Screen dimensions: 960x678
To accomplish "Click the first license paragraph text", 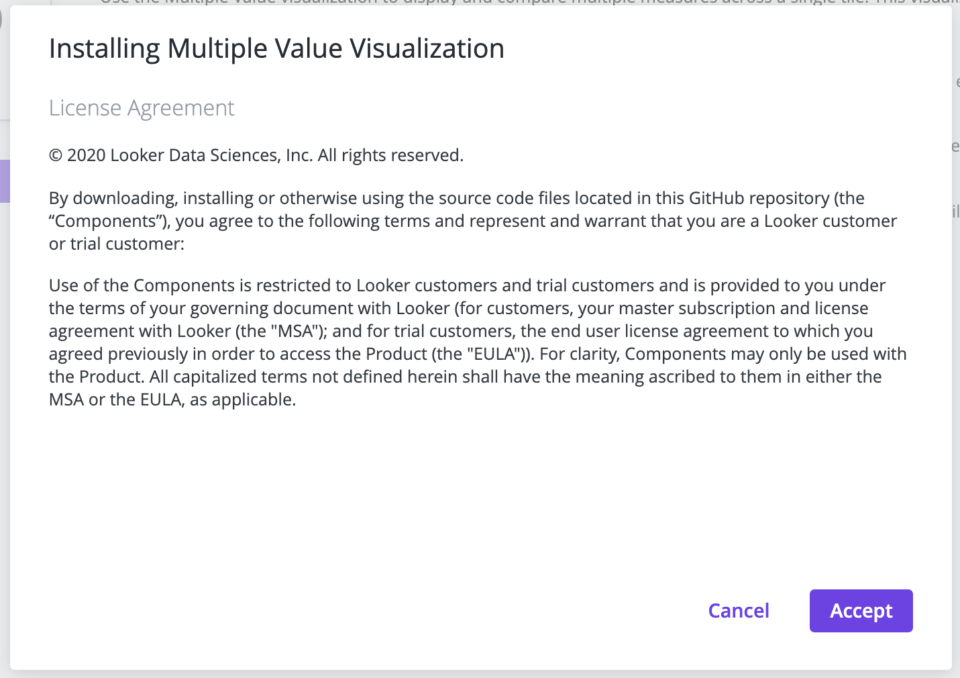I will [470, 220].
